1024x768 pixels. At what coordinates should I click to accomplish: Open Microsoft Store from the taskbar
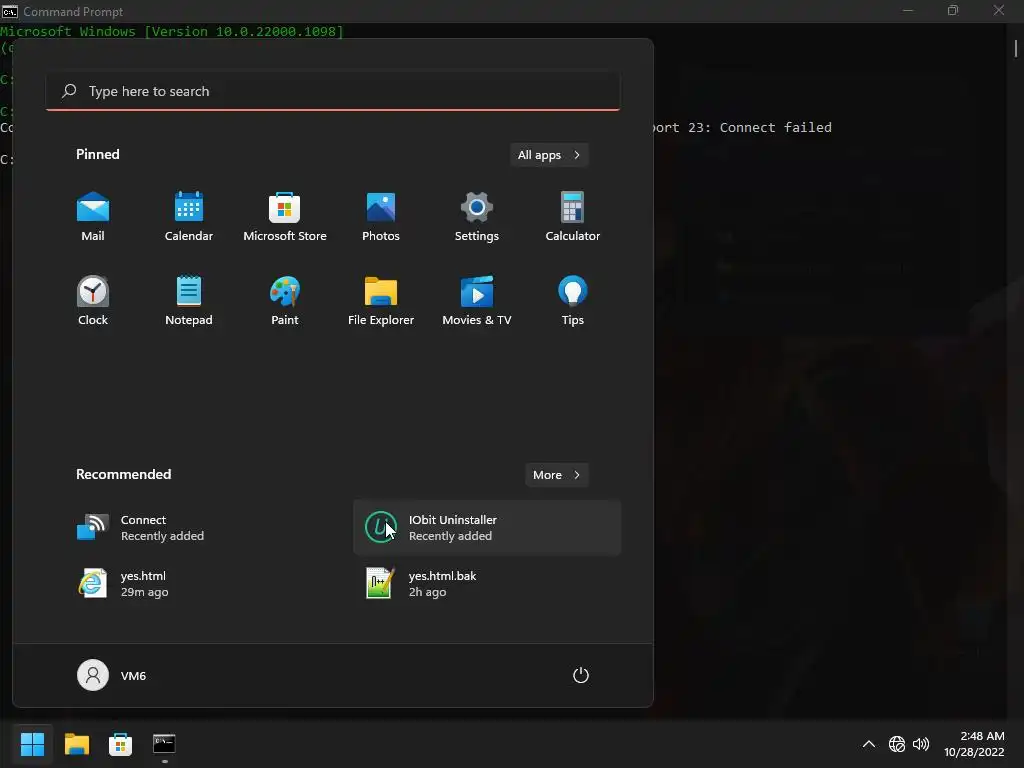point(120,744)
